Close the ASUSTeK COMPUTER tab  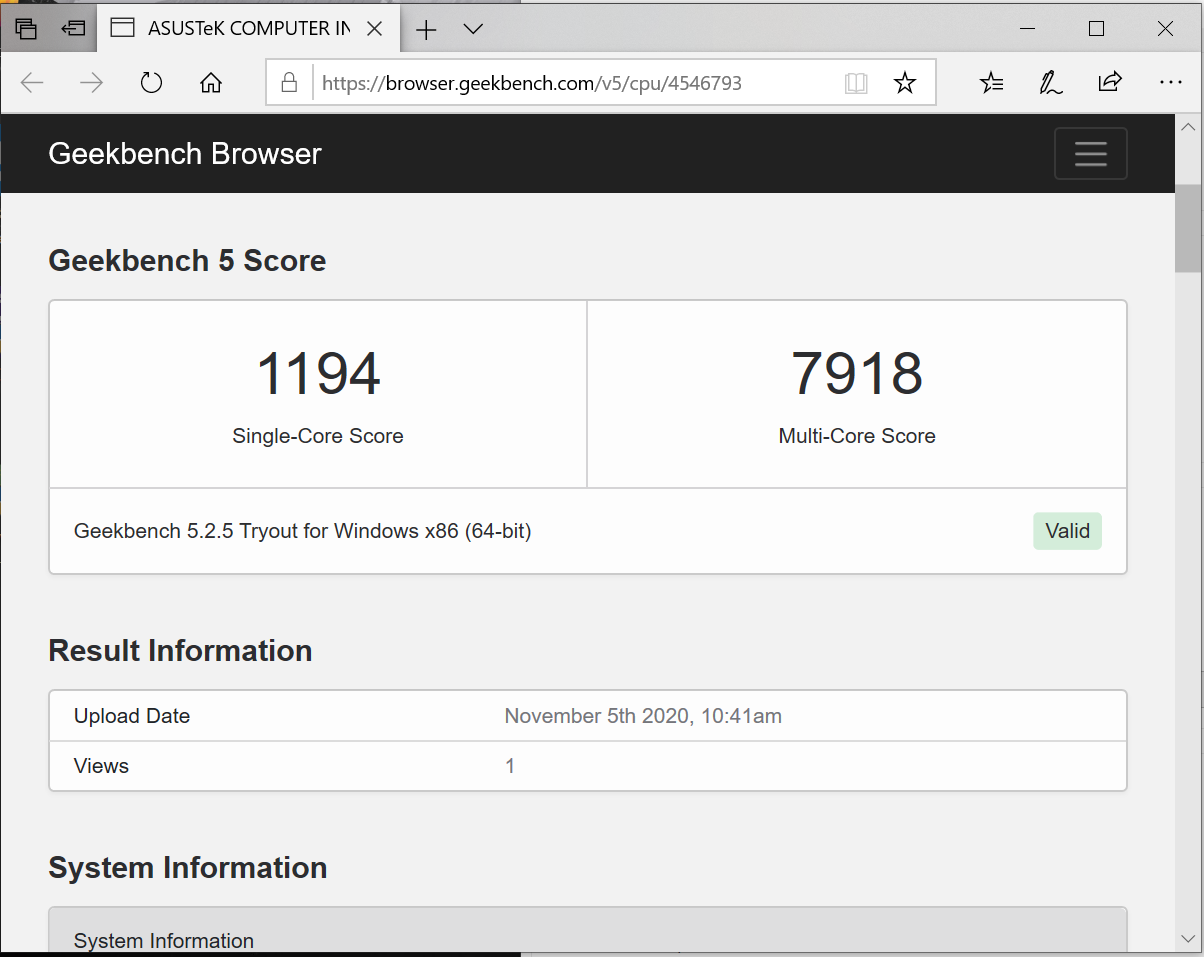pos(375,29)
